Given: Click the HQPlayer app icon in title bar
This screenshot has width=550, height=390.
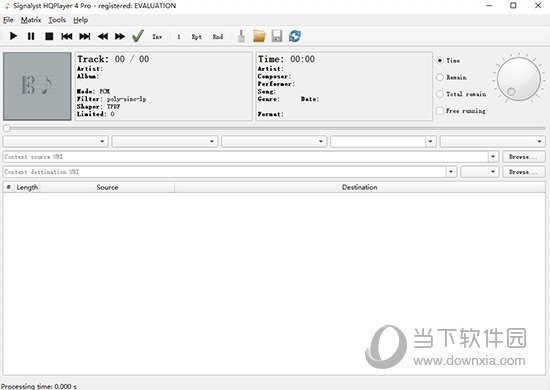Looking at the screenshot, I should click(7, 6).
